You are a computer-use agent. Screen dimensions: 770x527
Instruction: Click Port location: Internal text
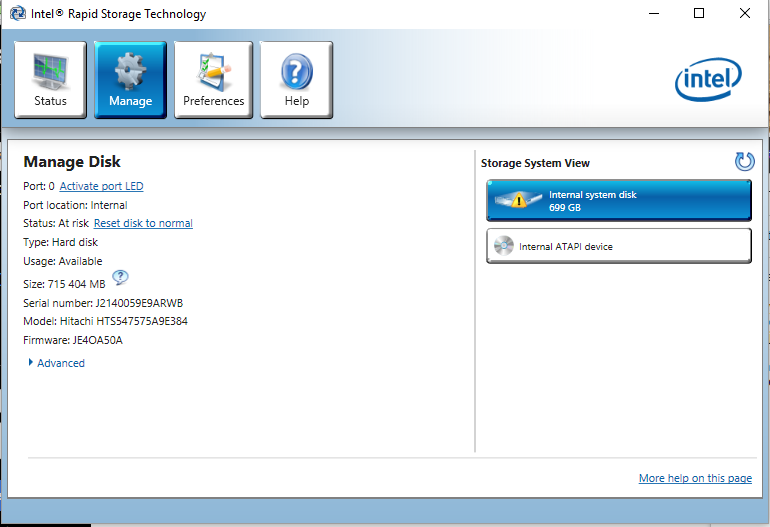point(75,205)
